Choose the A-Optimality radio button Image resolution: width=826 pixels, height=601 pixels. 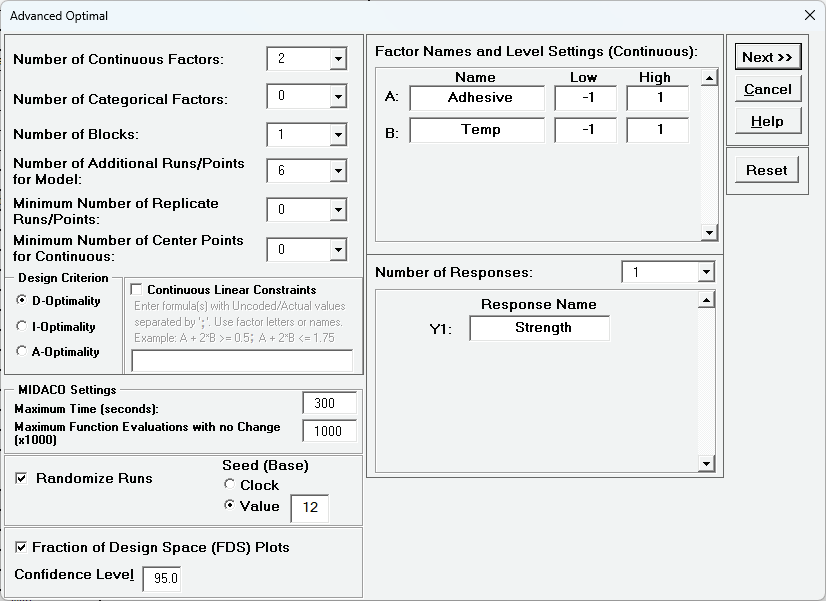[x=22, y=351]
